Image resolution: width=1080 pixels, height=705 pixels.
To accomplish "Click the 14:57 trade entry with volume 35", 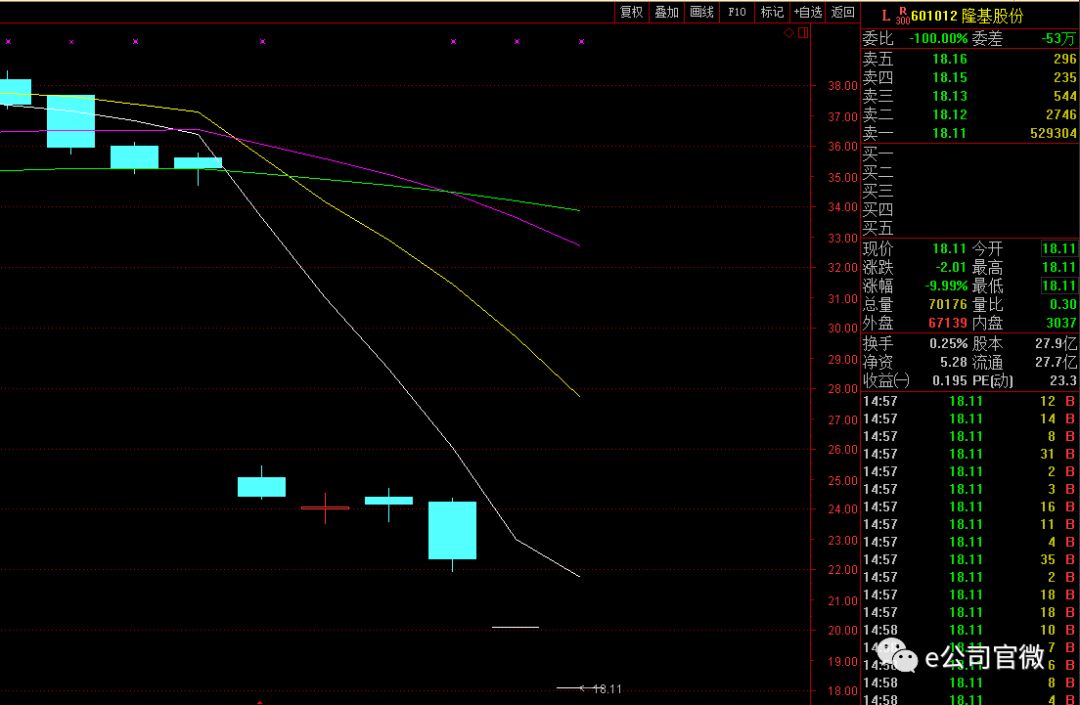I will point(970,560).
